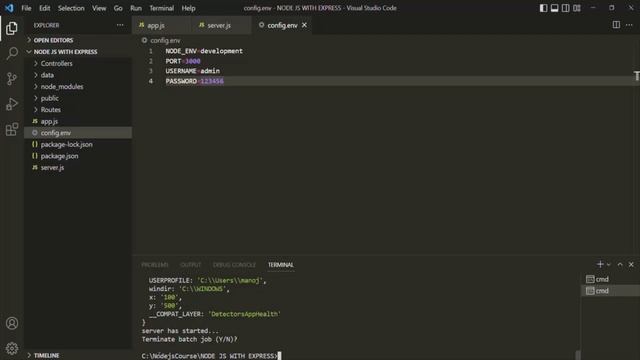This screenshot has height=360, width=640.
Task: Open package.json in the file tree
Action: point(78,156)
